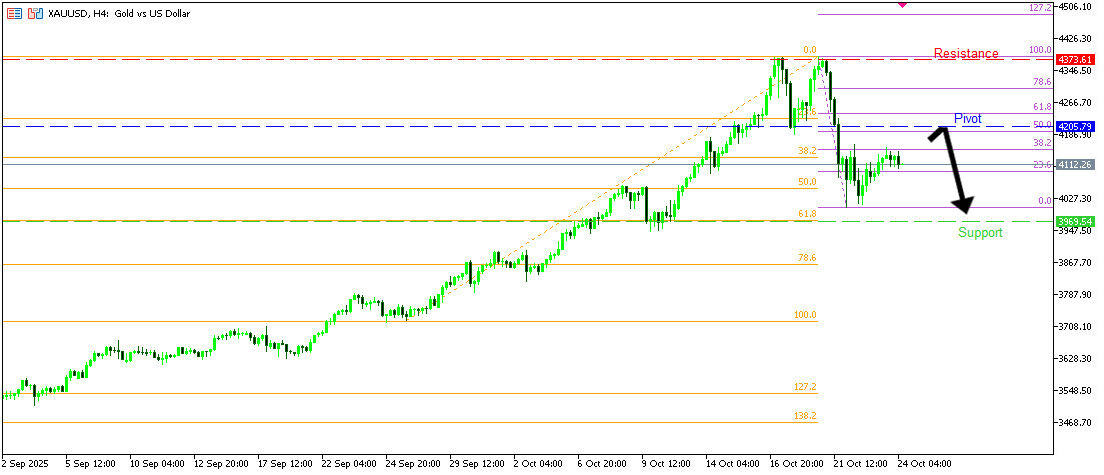
Task: Select the red Resistance label
Action: pos(966,53)
